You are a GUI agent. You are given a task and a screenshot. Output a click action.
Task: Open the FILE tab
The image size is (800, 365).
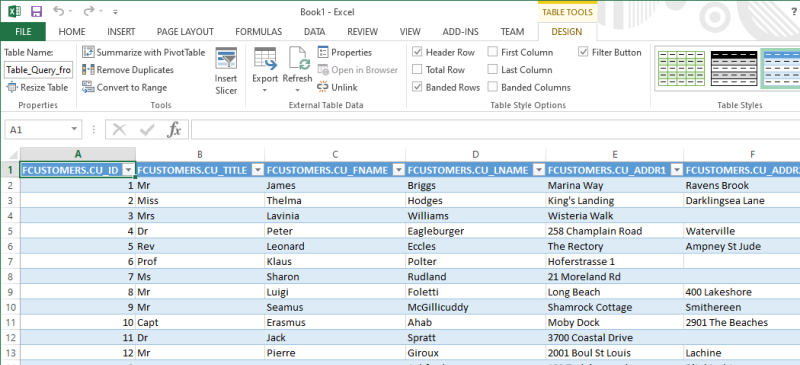click(x=23, y=32)
